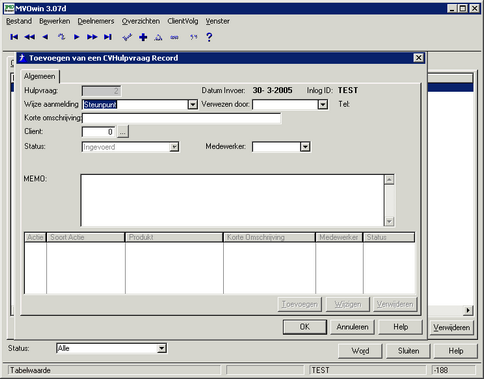This screenshot has width=484, height=379.
Task: Click the dialog title bar icon
Action: coord(22,58)
